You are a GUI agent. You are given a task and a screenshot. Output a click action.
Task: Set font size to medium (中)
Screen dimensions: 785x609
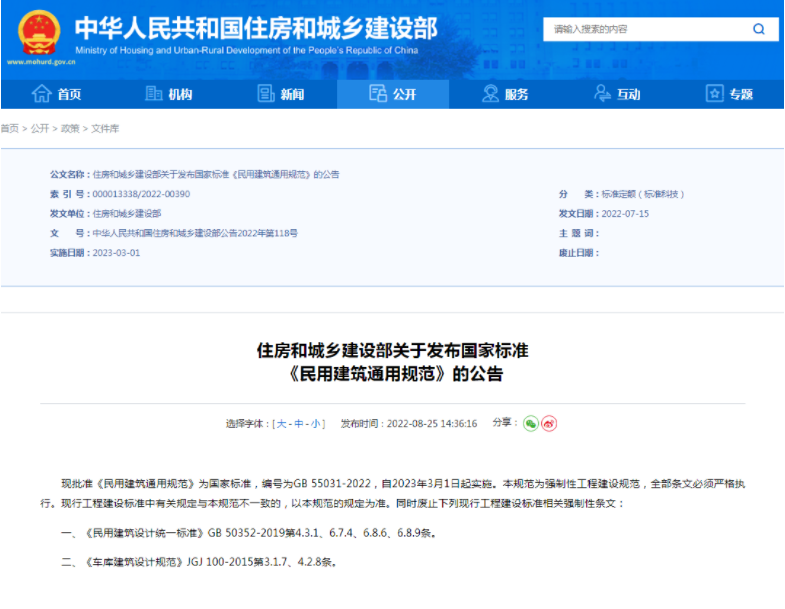(x=298, y=424)
